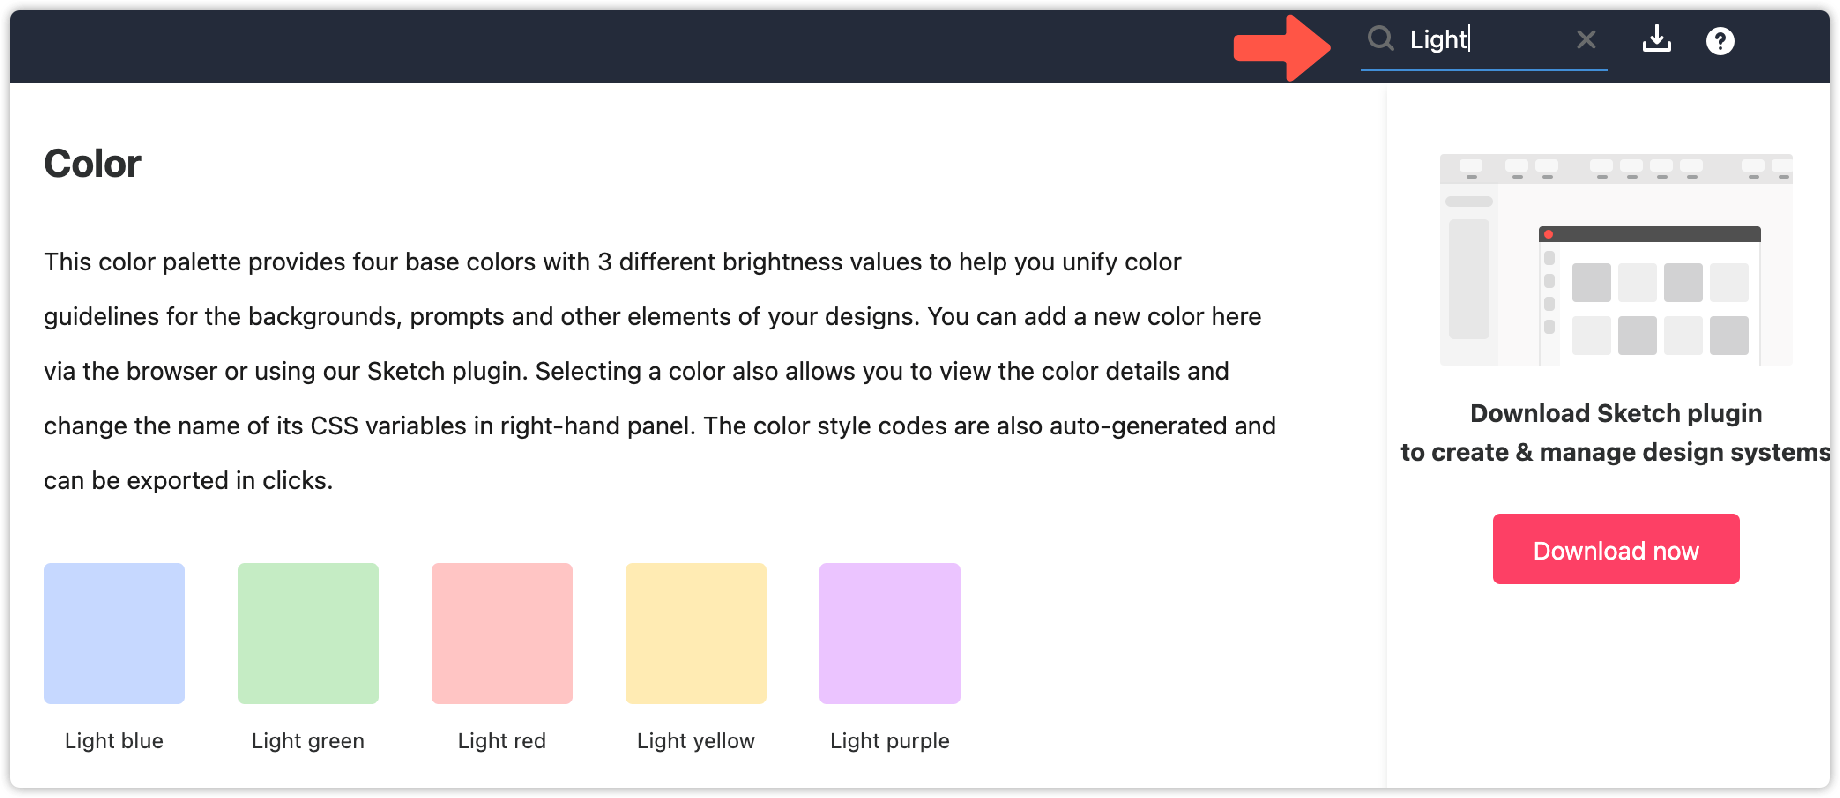Click the "Light yellow" label text
Viewport: 1840px width, 798px height.
696,741
